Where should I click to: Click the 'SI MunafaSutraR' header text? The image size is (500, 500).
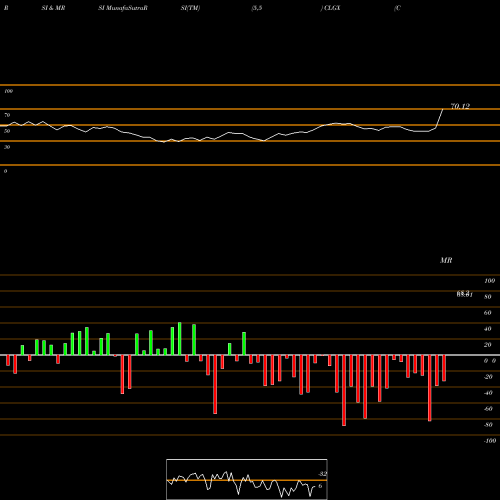pyautogui.click(x=123, y=8)
